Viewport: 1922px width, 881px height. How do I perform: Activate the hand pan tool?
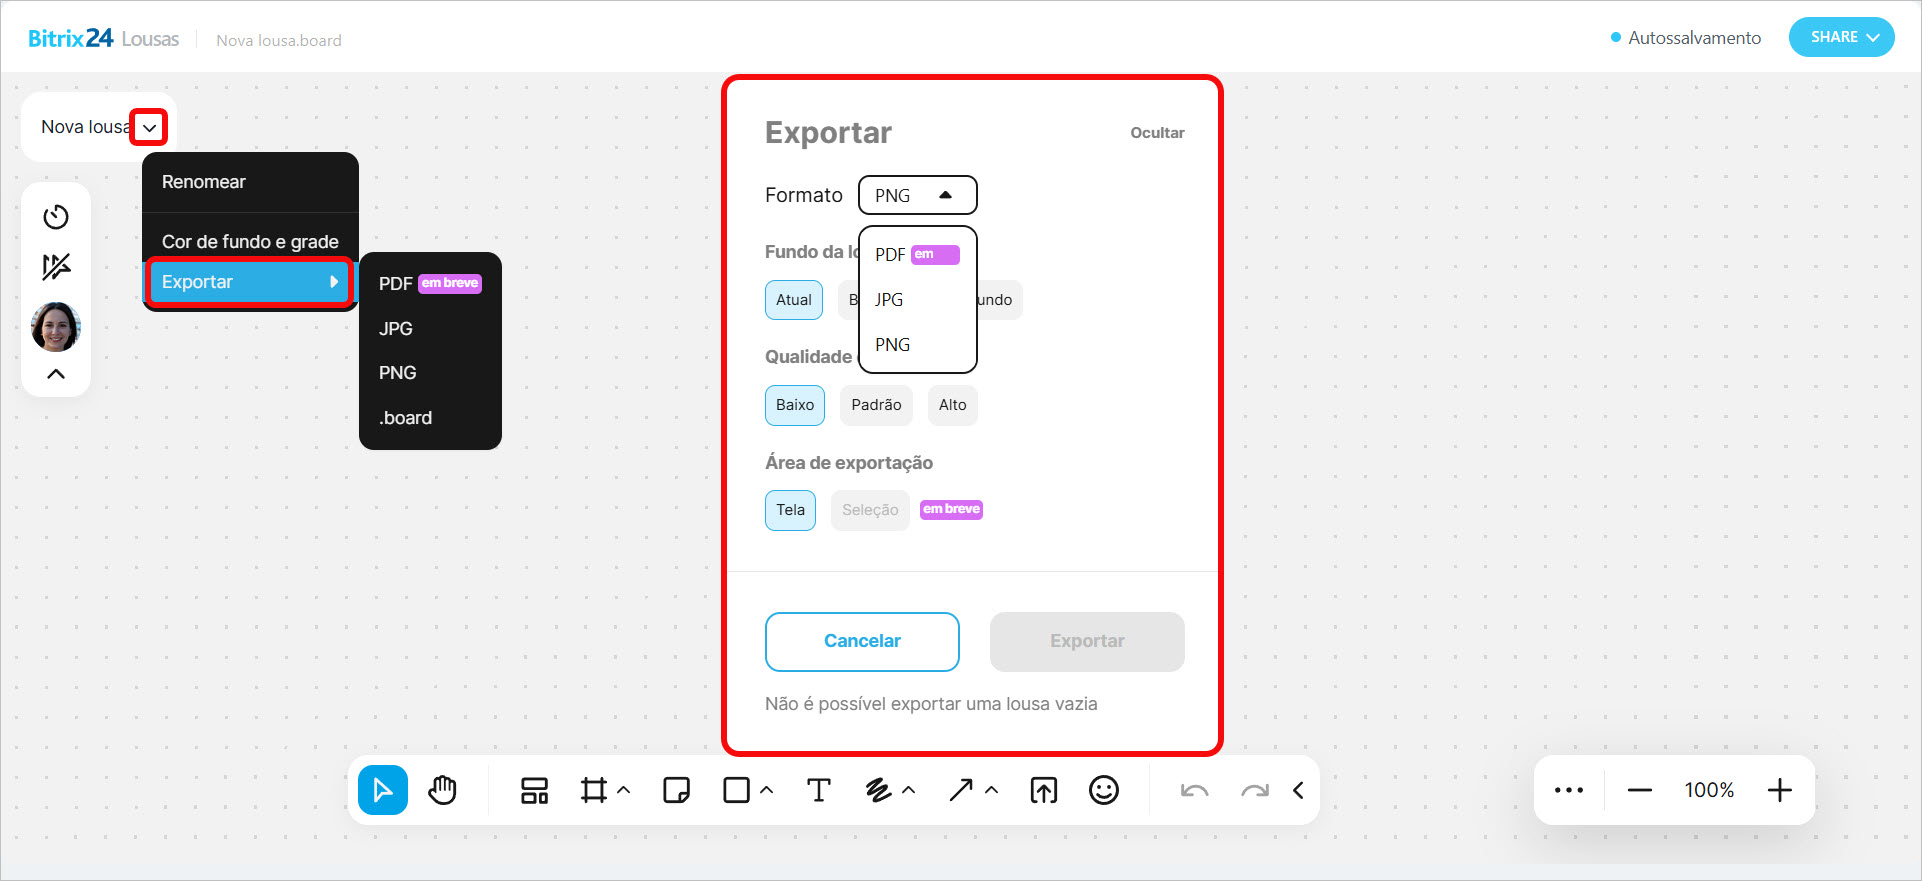[x=442, y=790]
